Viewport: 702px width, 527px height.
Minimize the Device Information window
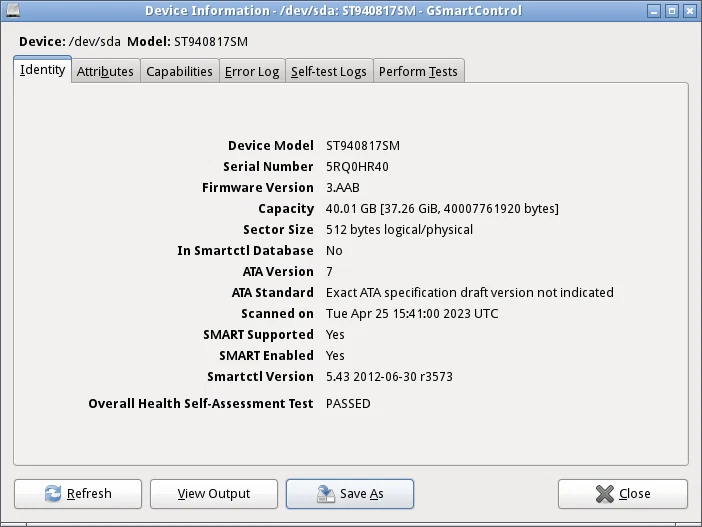click(654, 11)
